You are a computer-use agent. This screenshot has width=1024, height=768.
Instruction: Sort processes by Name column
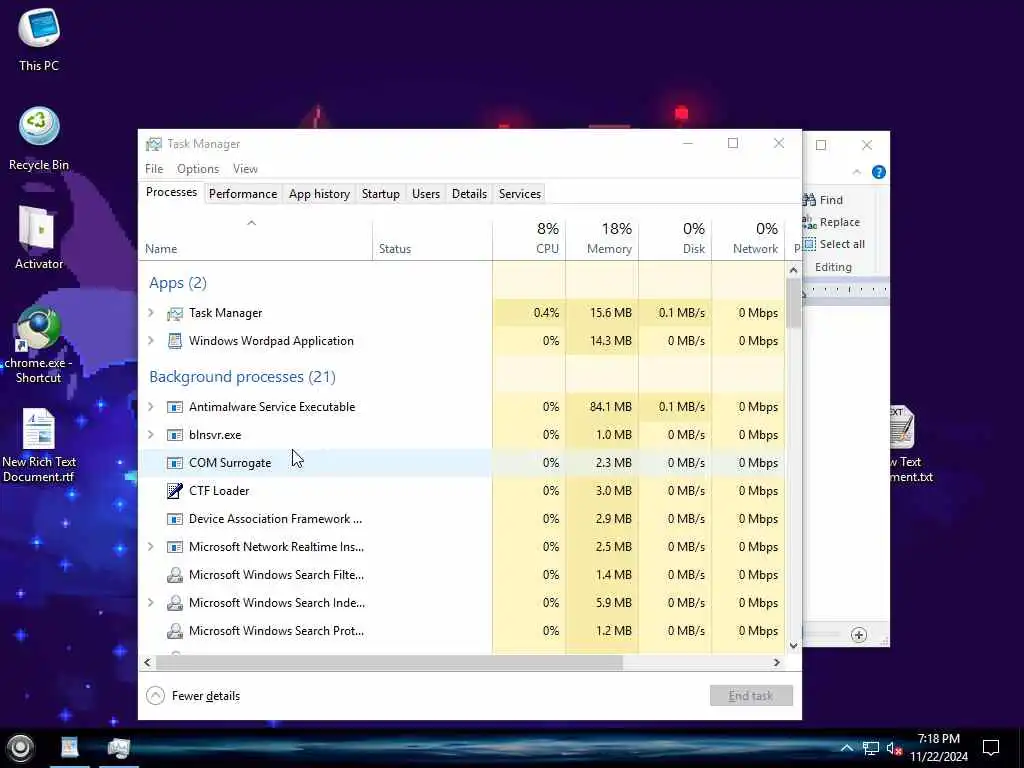pos(255,238)
